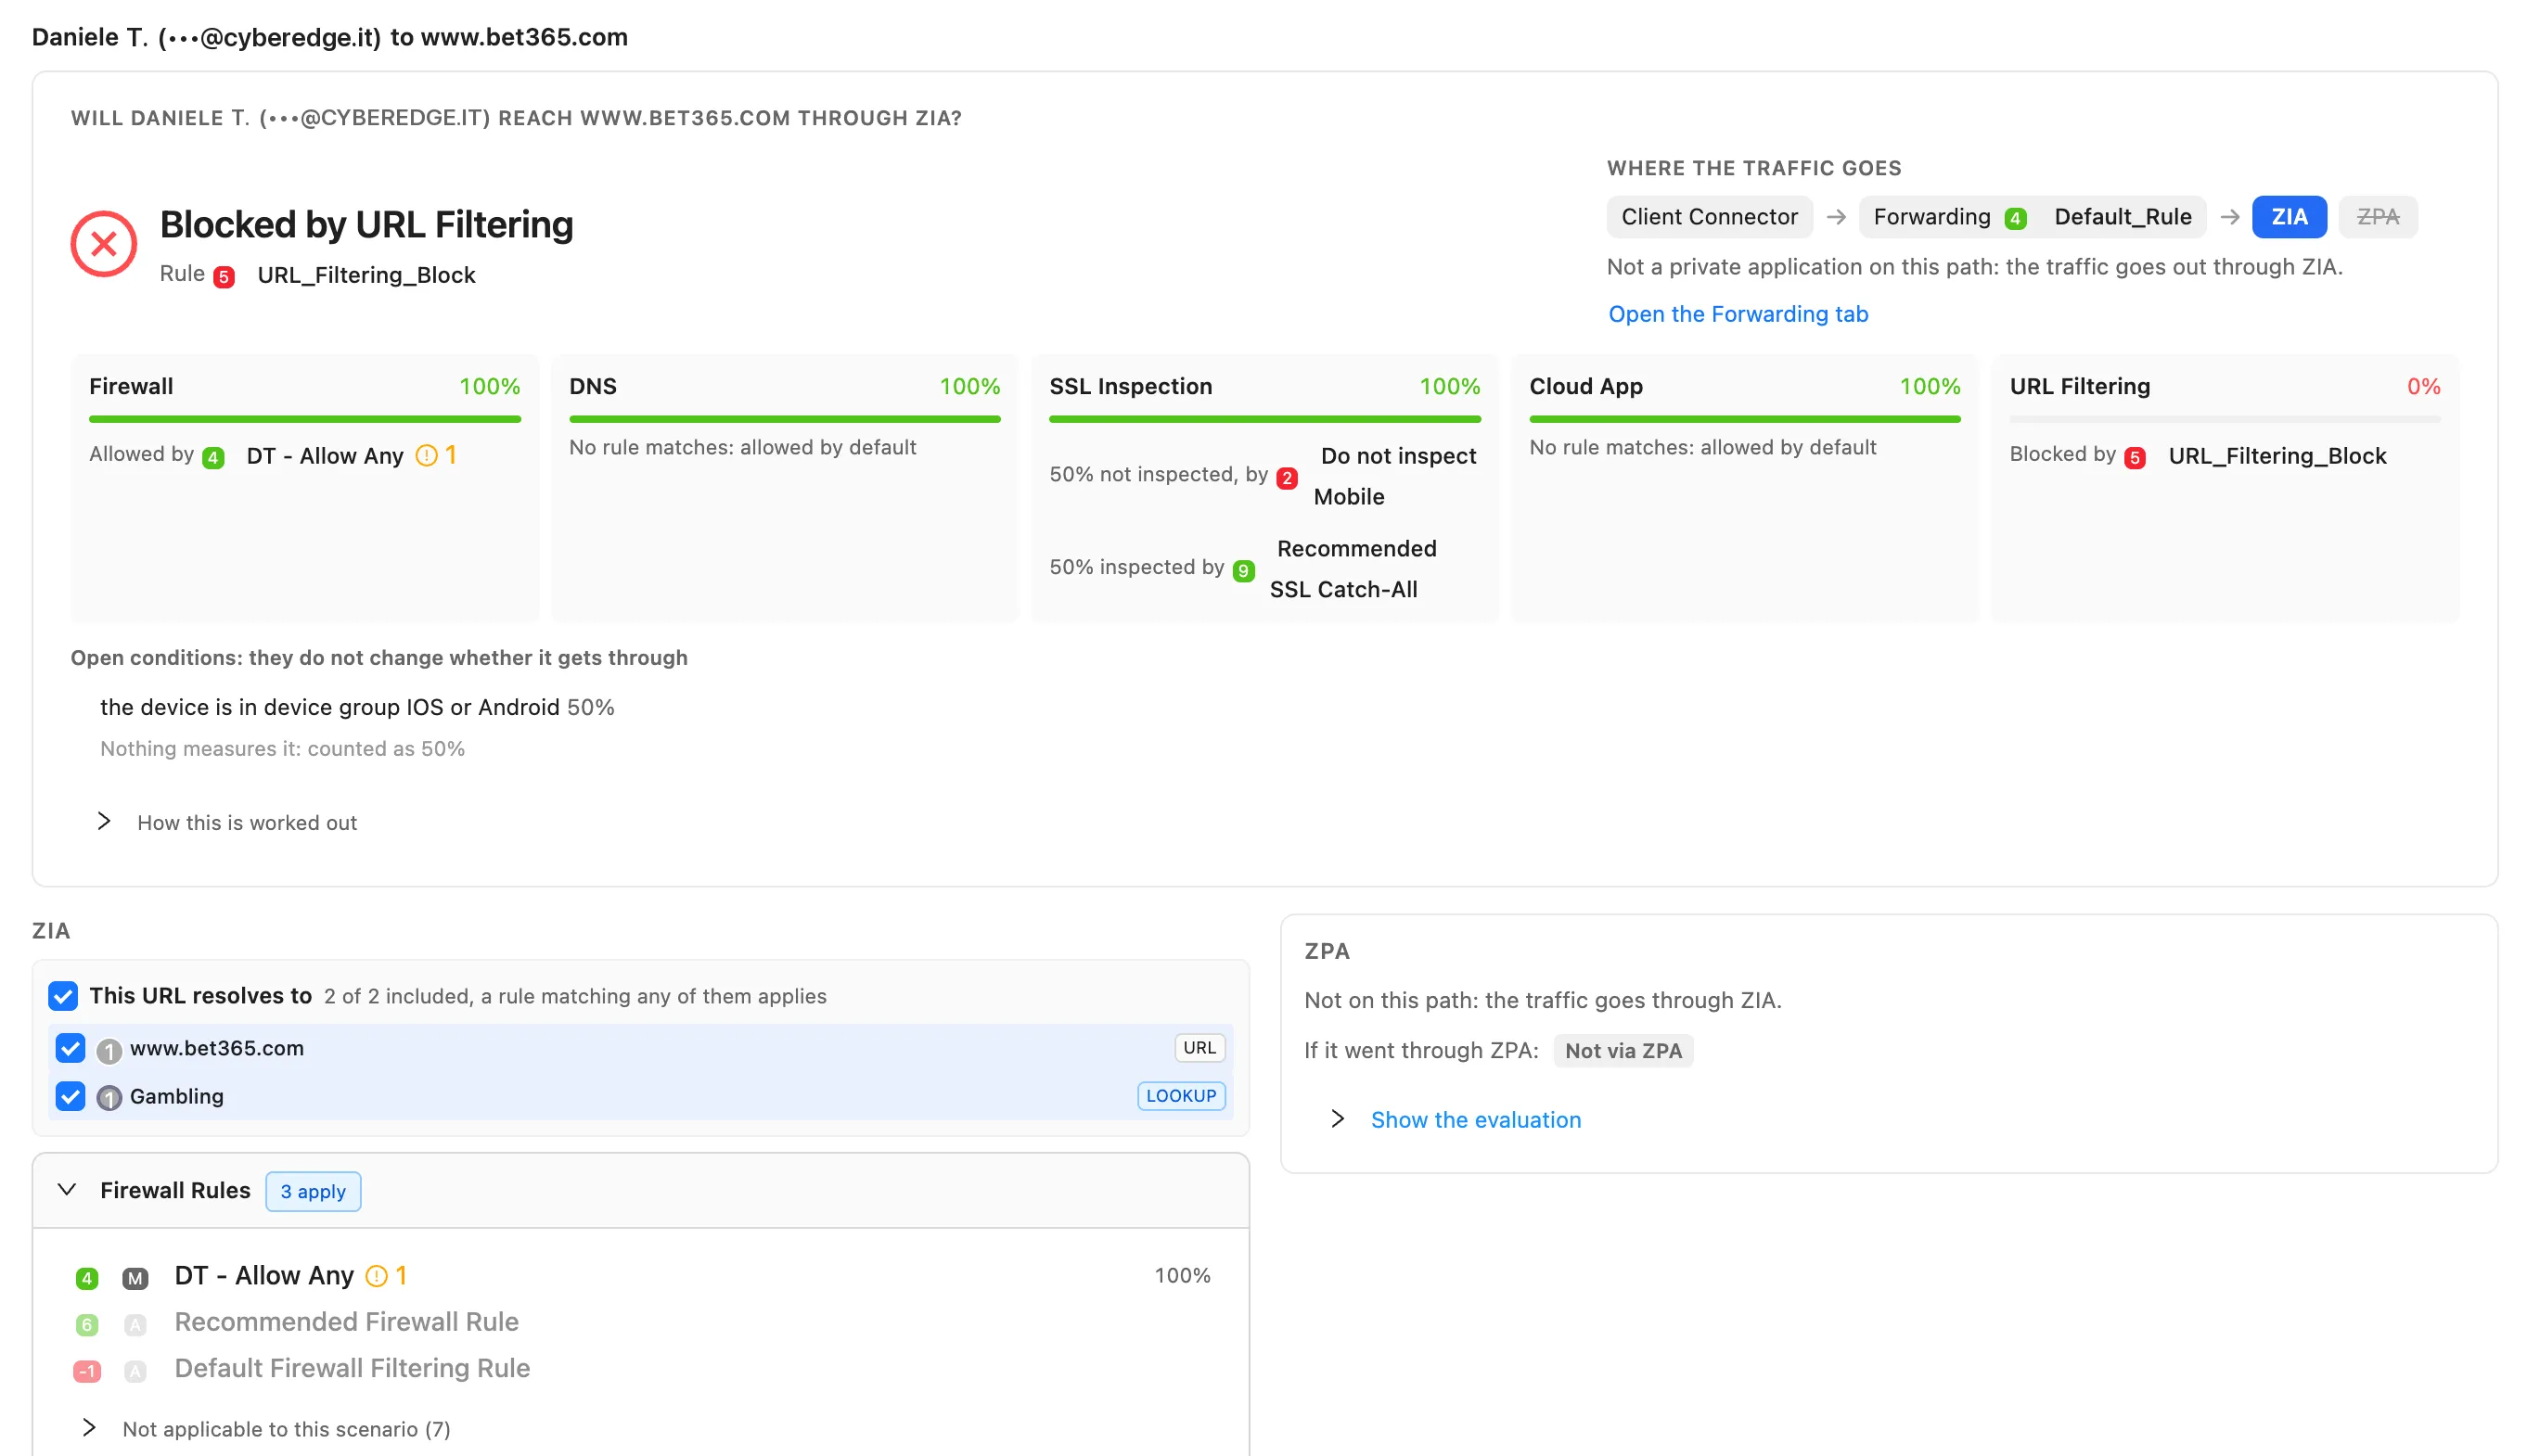Click the Firewall 100% progress bar
The width and height of the screenshot is (2527, 1456).
point(305,419)
